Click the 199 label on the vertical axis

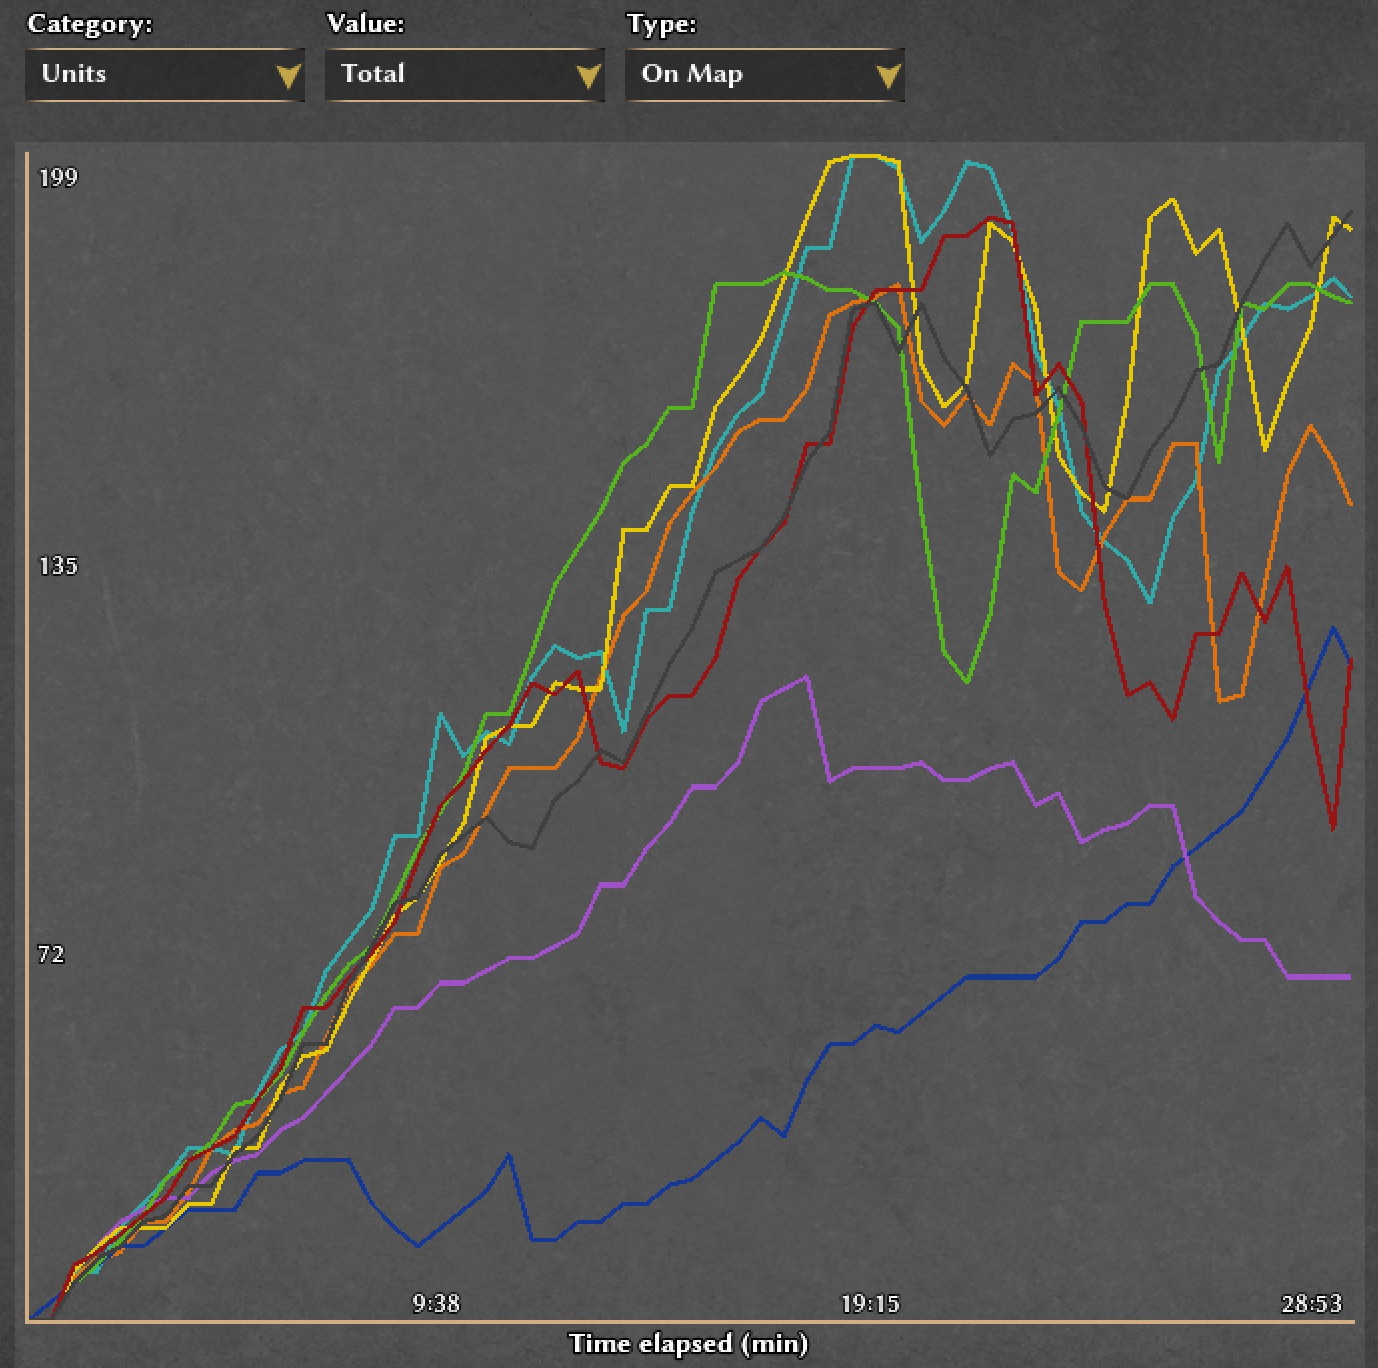point(58,178)
